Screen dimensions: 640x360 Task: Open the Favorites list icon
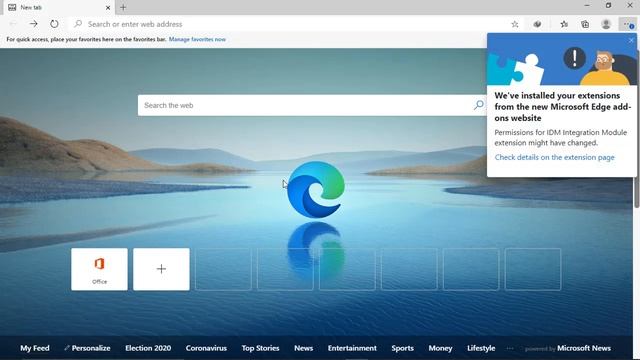point(564,24)
